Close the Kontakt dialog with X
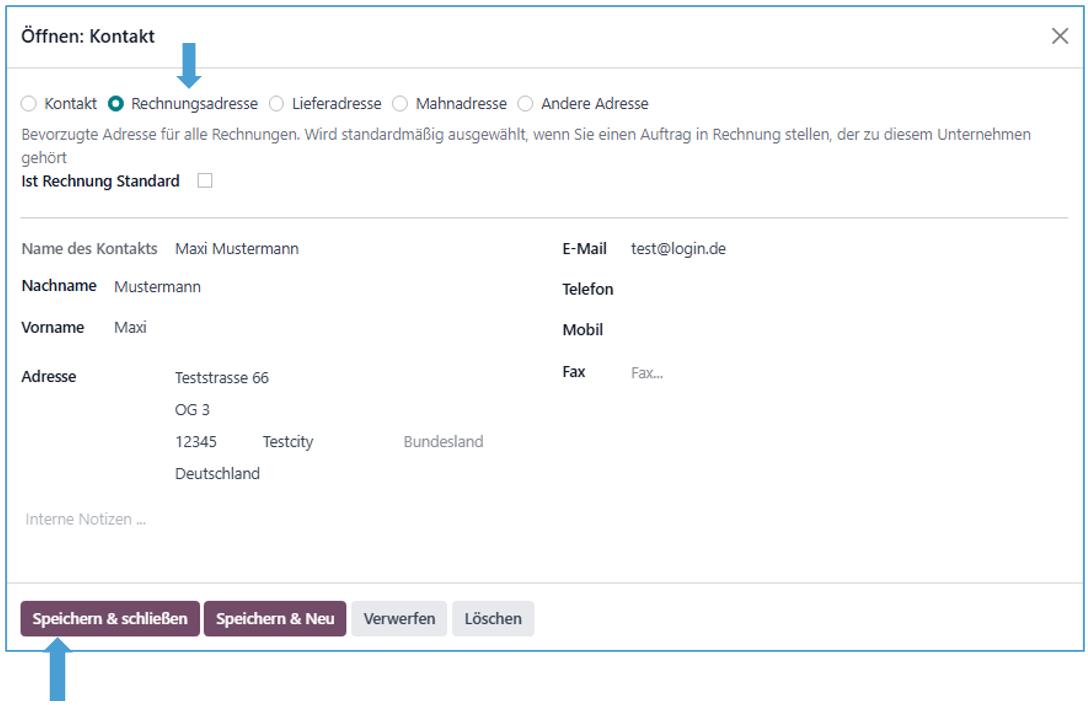Image resolution: width=1088 pixels, height=705 pixels. pyautogui.click(x=1059, y=37)
